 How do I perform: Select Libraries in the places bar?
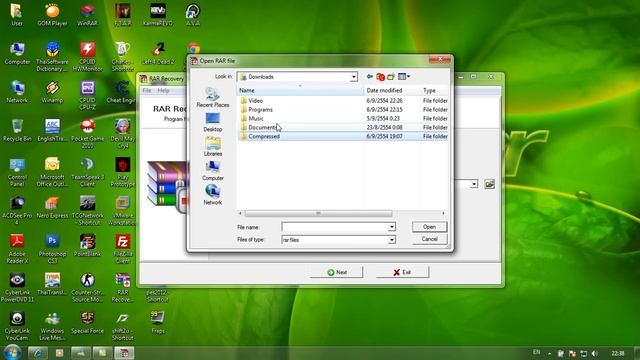coord(213,147)
